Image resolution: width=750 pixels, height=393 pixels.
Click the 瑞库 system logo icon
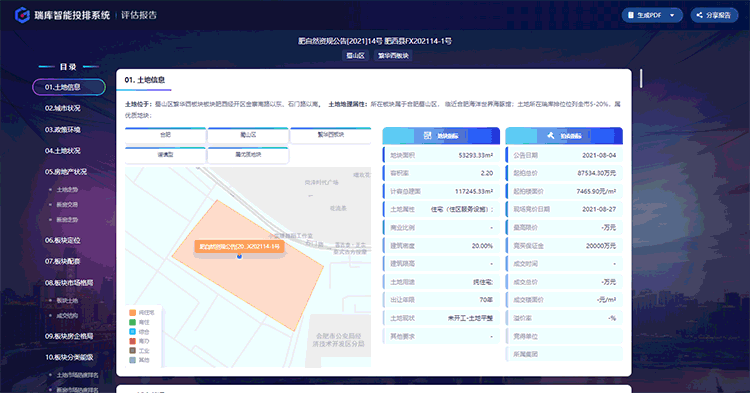click(22, 15)
